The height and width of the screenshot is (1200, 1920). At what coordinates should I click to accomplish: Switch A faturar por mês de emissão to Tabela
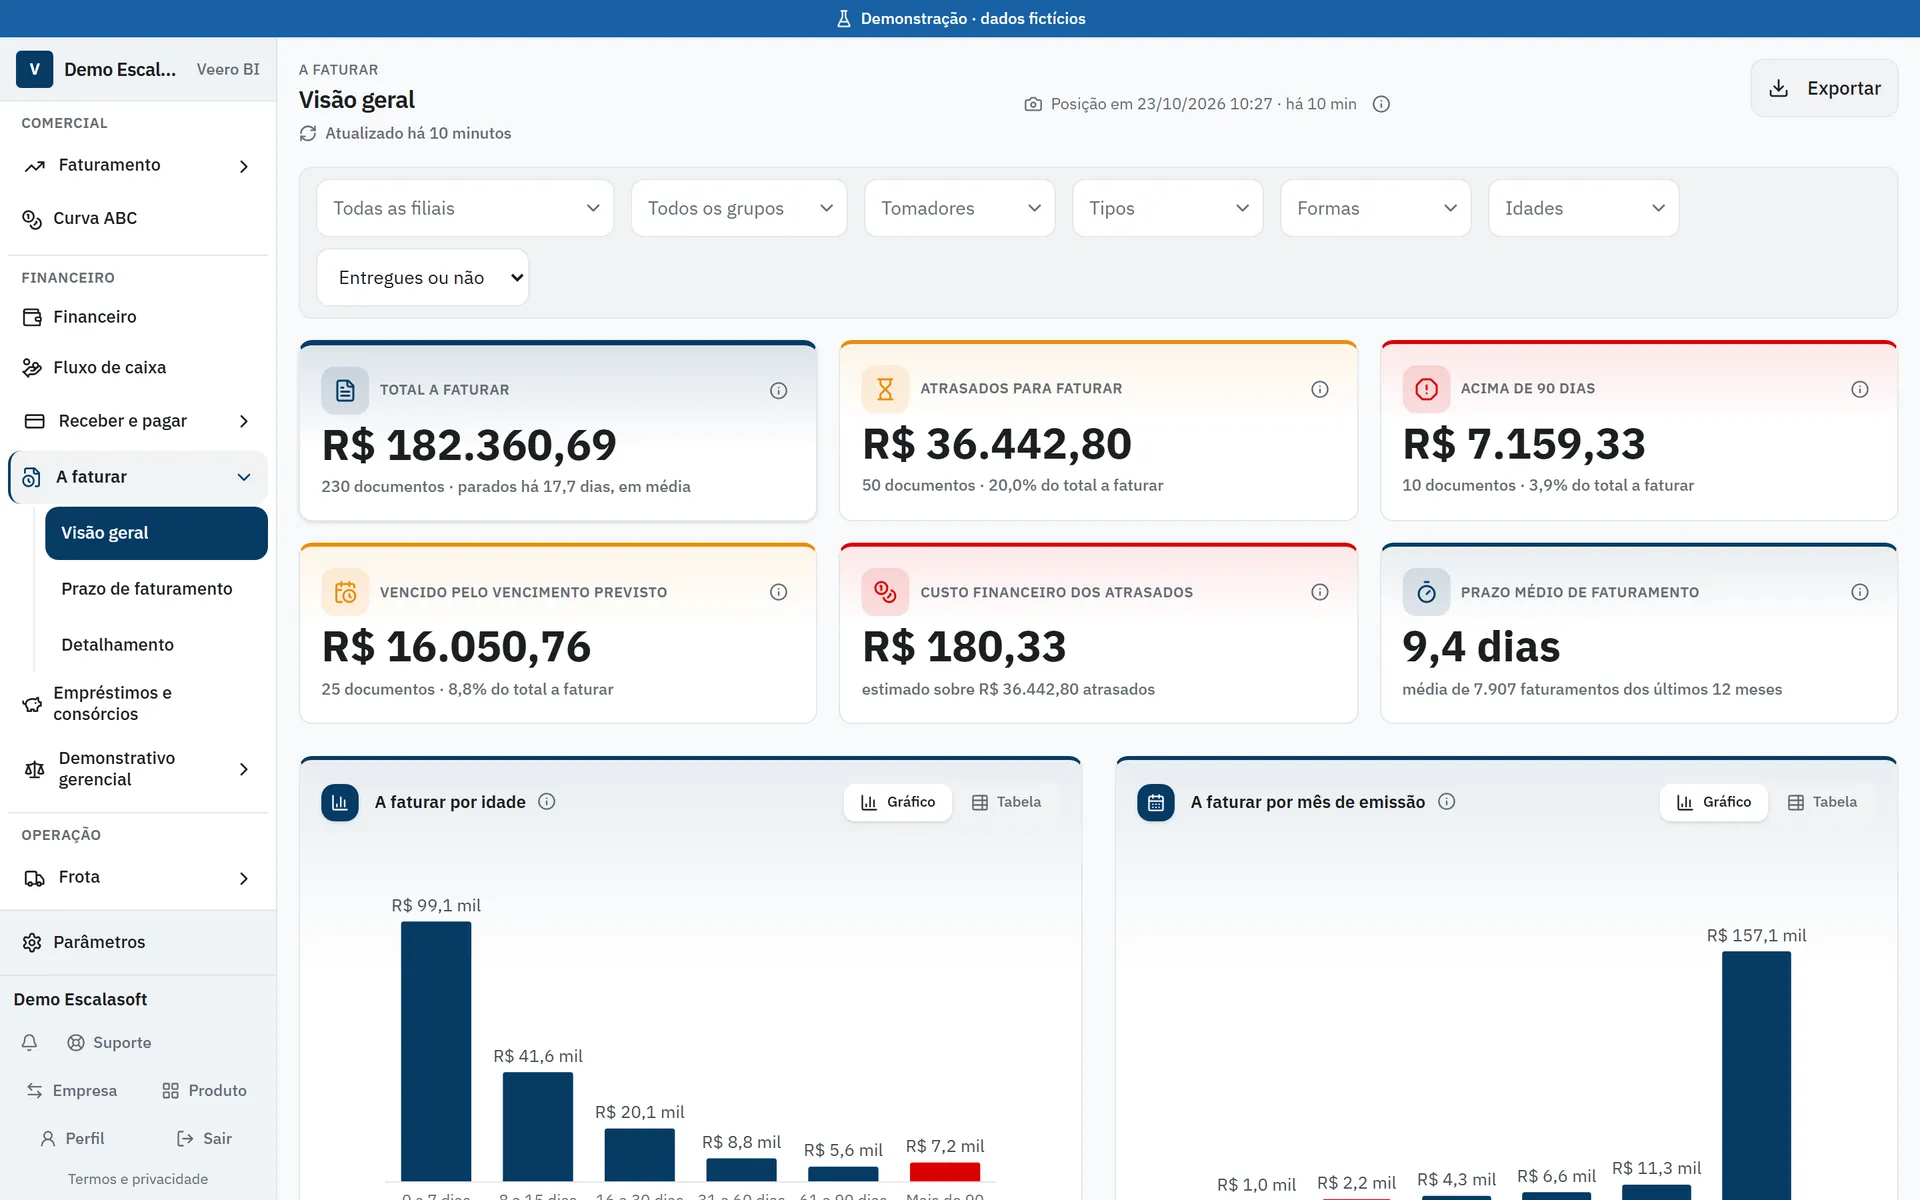click(x=1823, y=802)
